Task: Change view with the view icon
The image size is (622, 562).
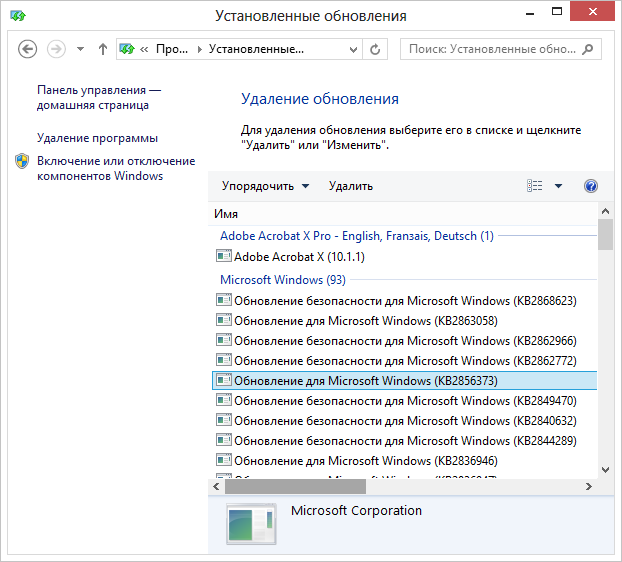Action: (x=534, y=186)
